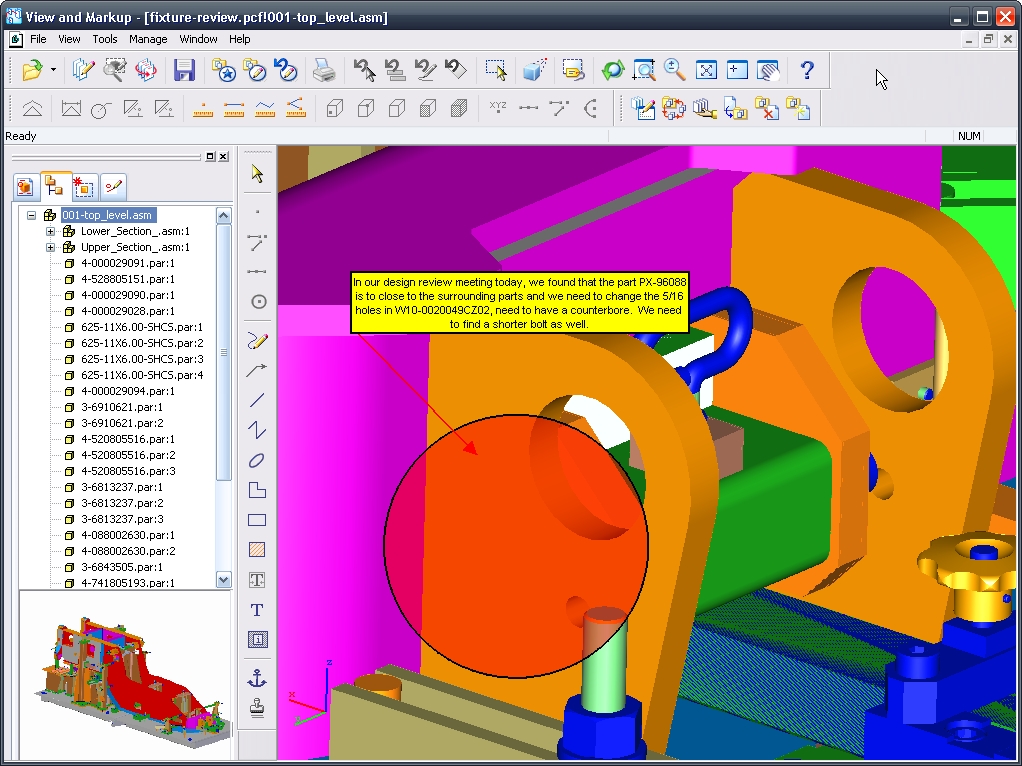This screenshot has width=1022, height=766.
Task: Select the zigzag polyline markup tool
Action: 257,430
